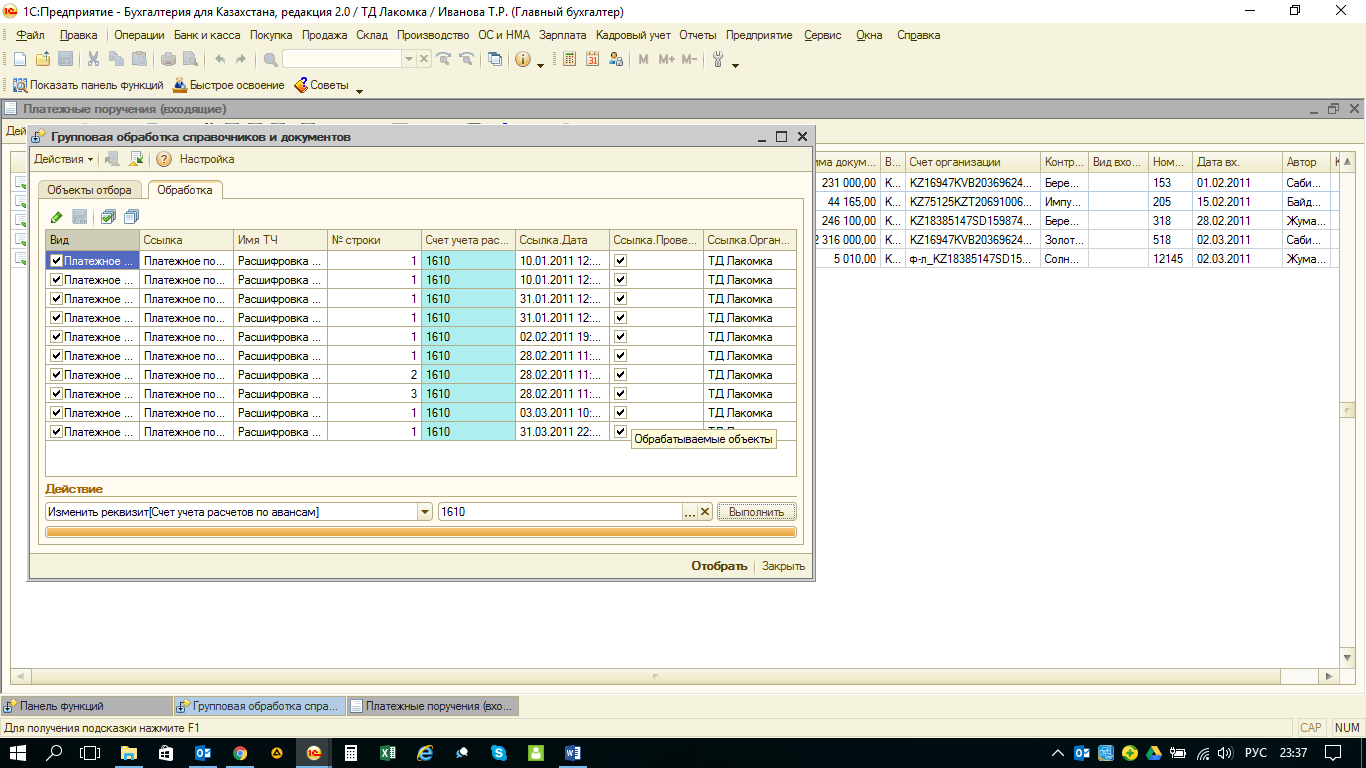1366x768 pixels.
Task: Click the Отобрать button
Action: tap(719, 566)
